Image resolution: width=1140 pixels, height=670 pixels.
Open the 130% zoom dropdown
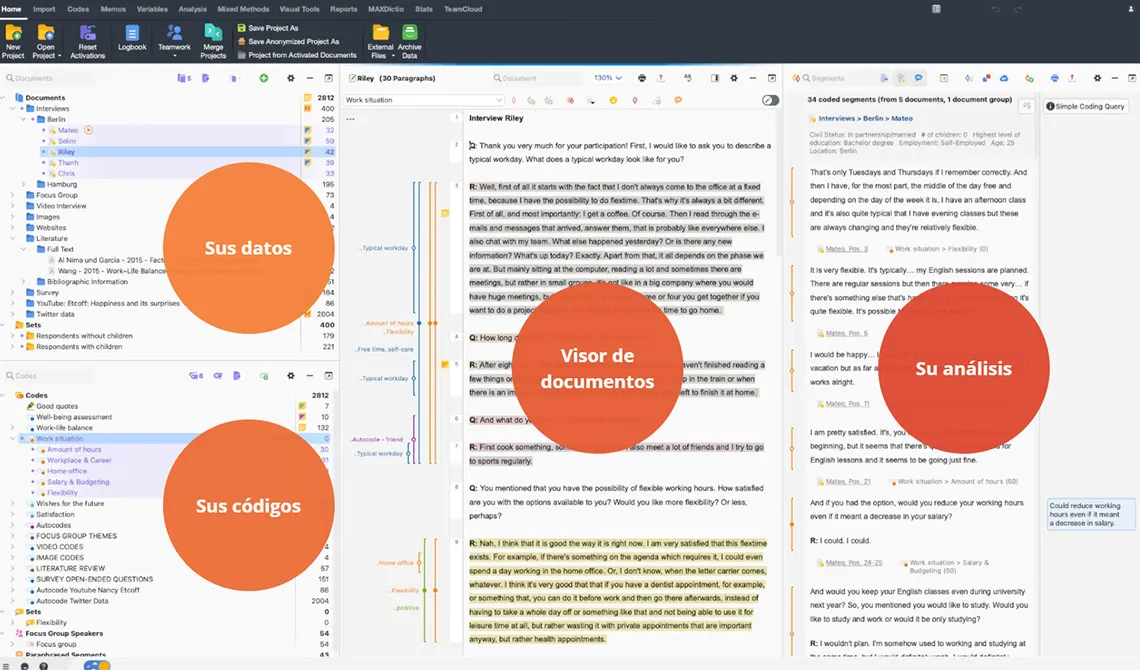(608, 78)
